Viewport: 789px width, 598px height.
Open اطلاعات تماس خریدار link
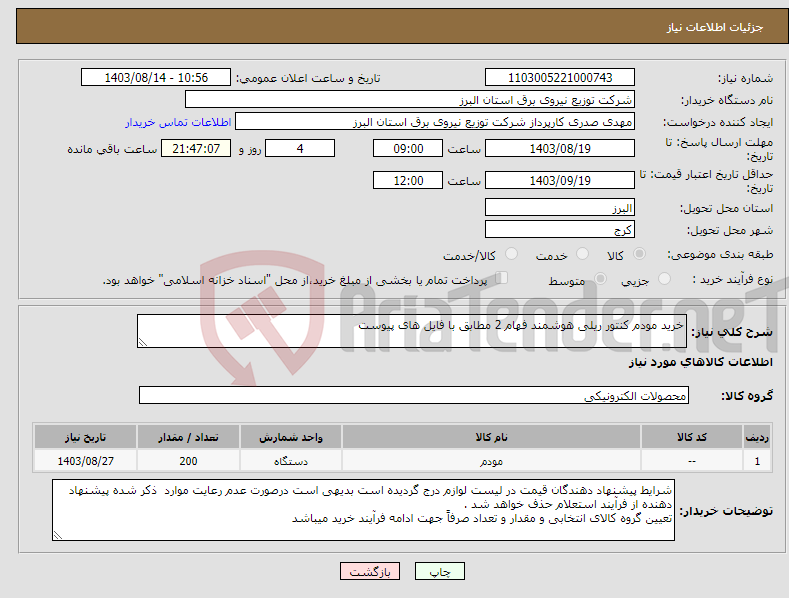[178, 122]
